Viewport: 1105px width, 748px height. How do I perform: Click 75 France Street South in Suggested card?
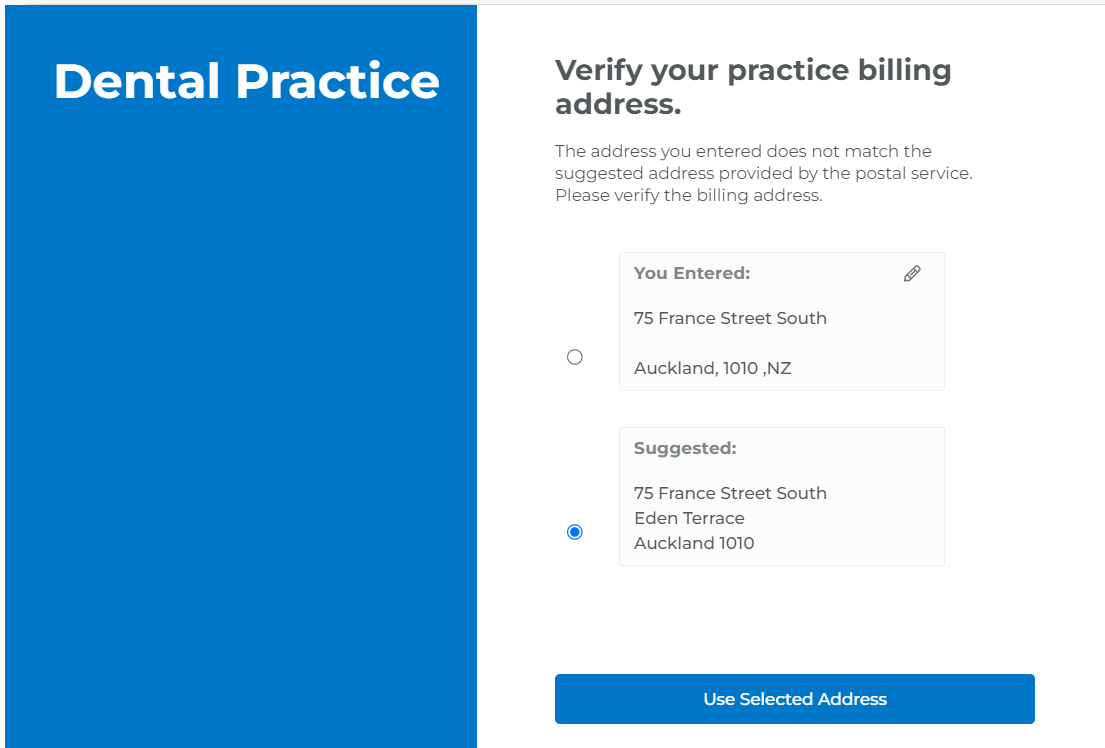click(730, 493)
